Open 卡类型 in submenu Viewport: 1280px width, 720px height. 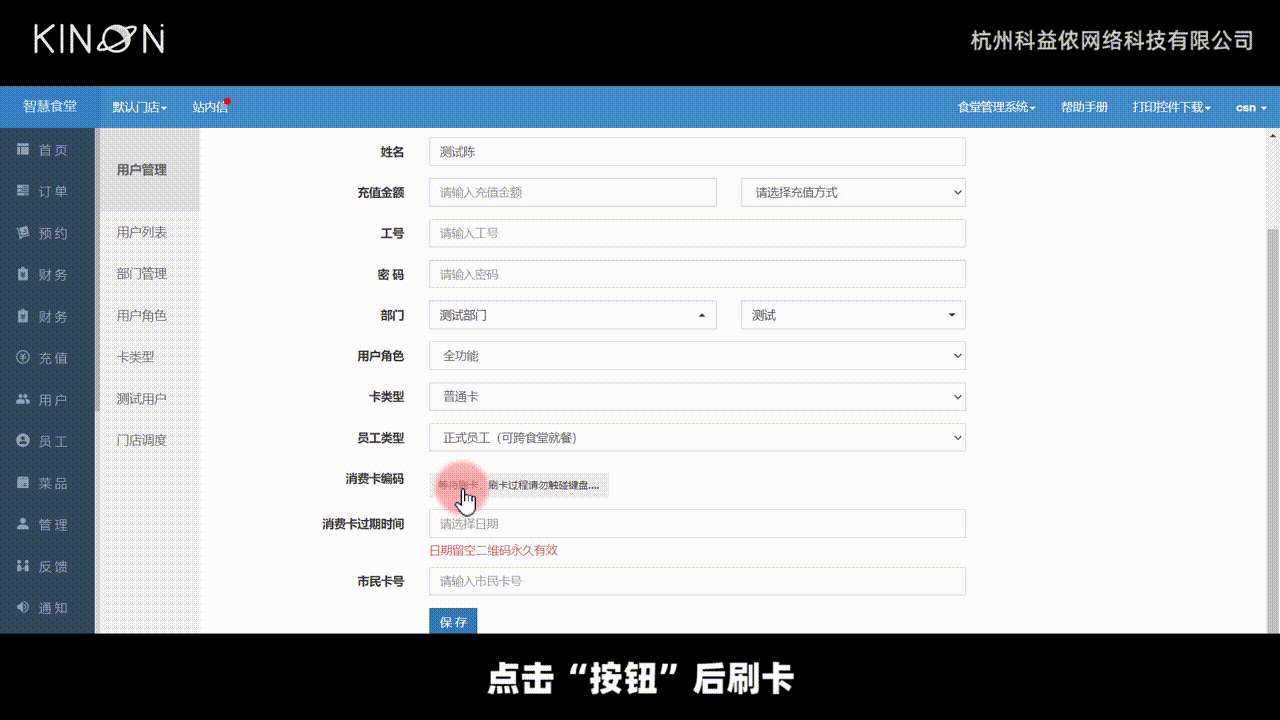tap(135, 357)
